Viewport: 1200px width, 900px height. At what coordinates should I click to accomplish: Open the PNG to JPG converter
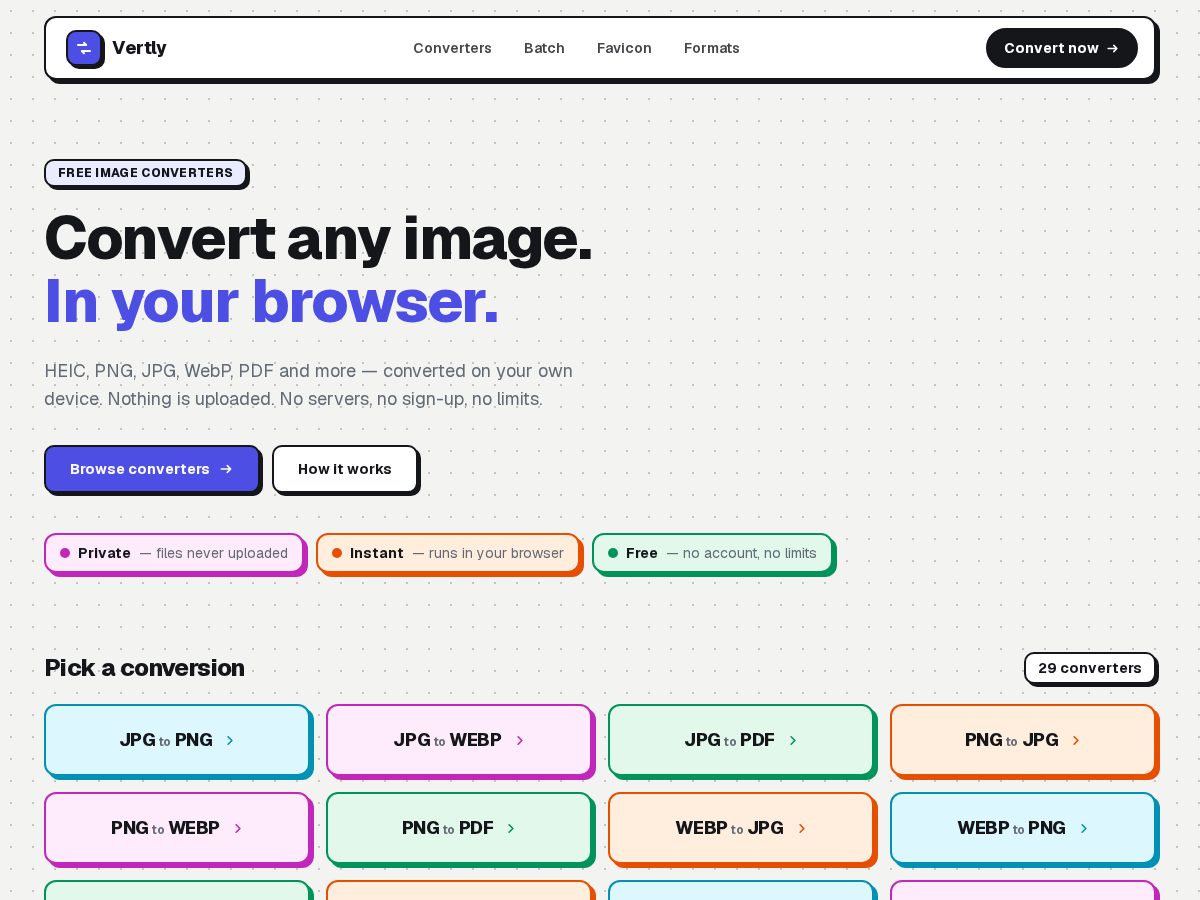click(x=1023, y=740)
